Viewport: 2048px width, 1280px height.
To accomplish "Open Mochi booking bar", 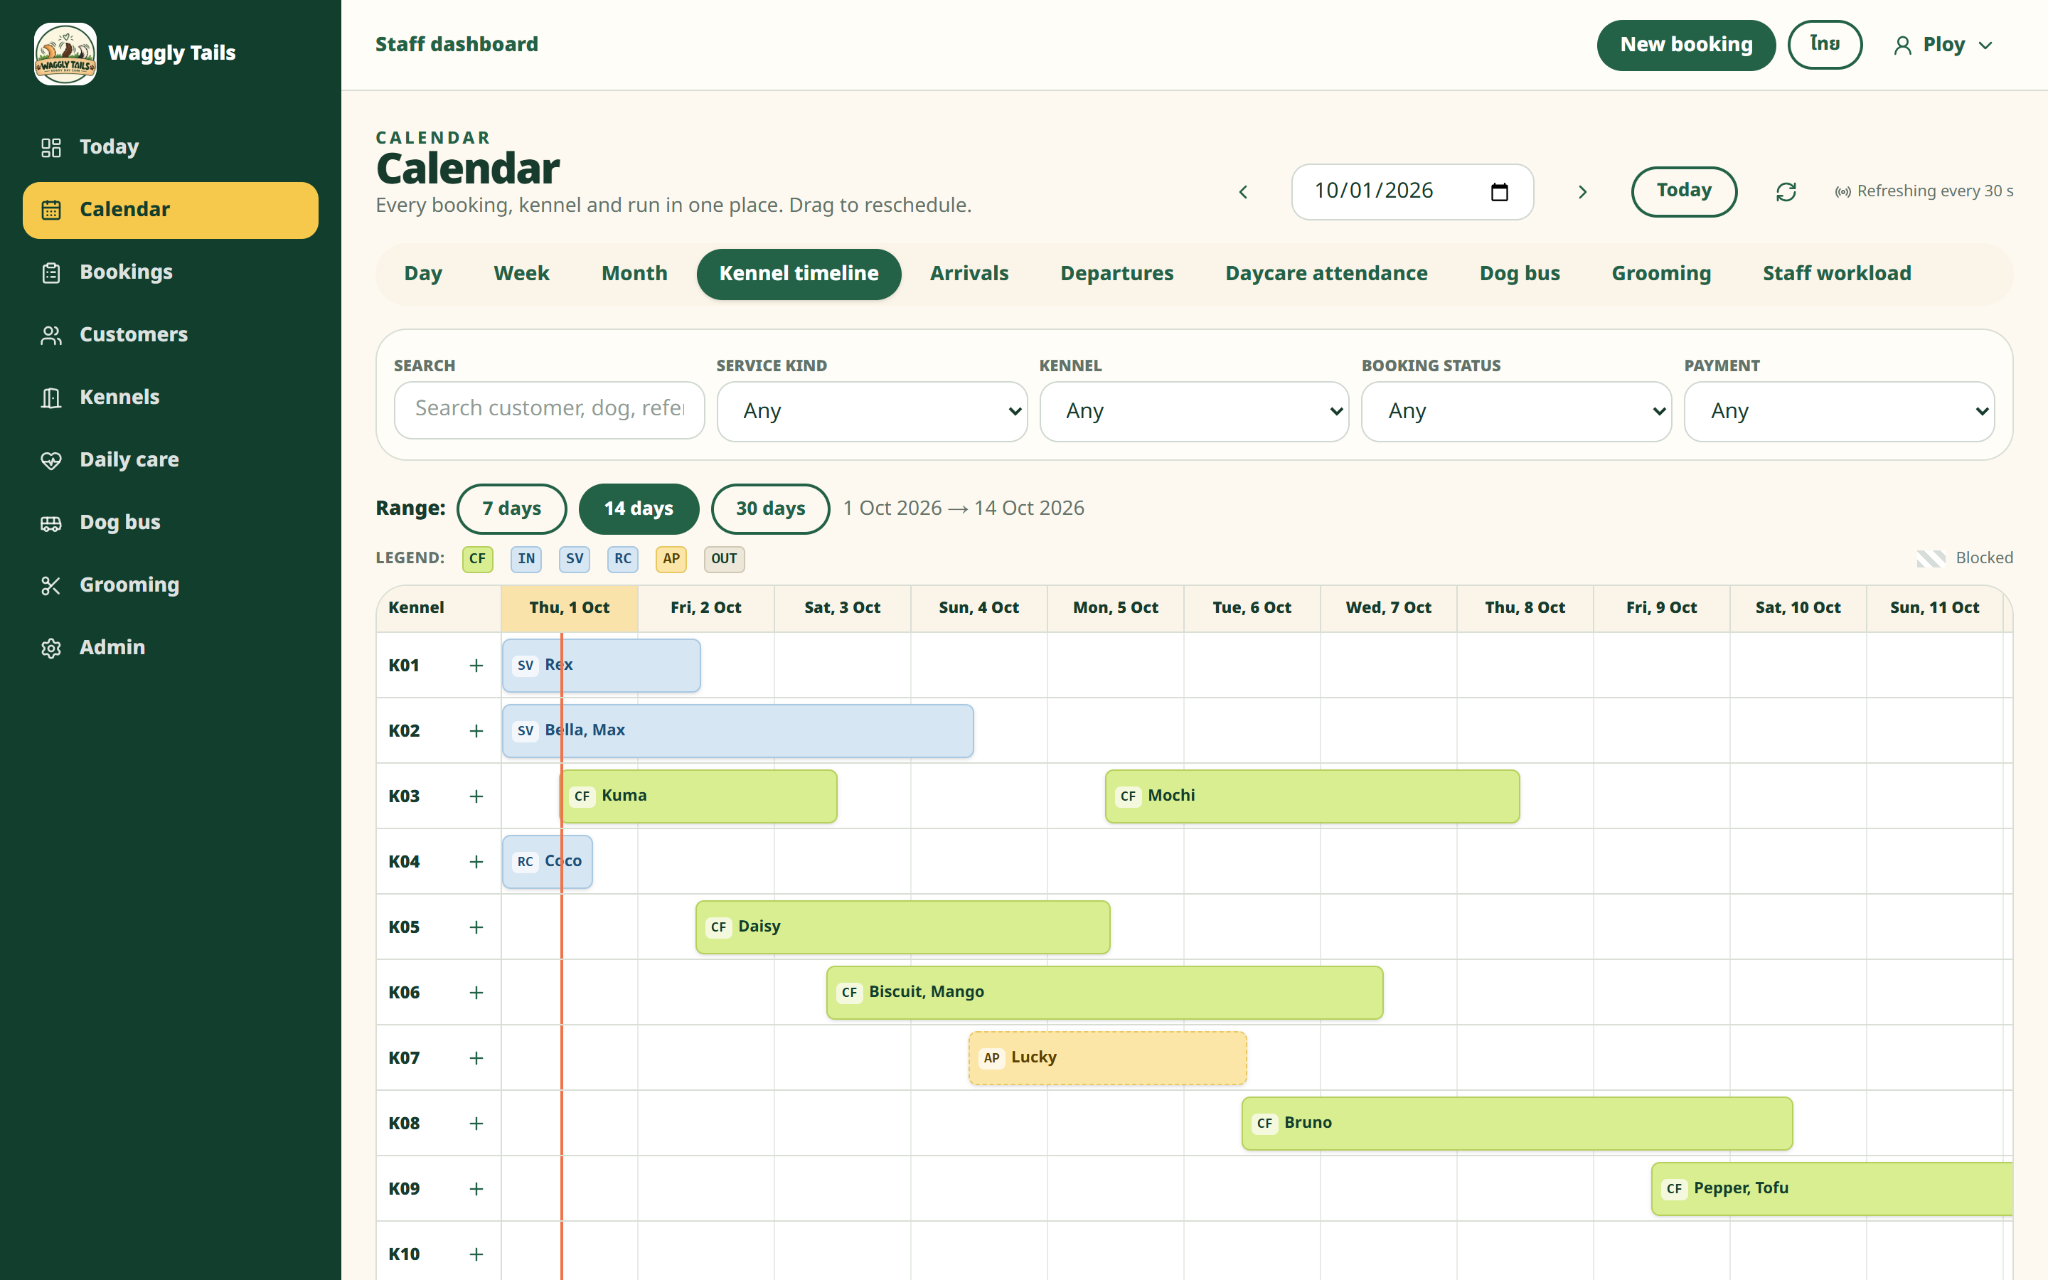I will [1312, 797].
